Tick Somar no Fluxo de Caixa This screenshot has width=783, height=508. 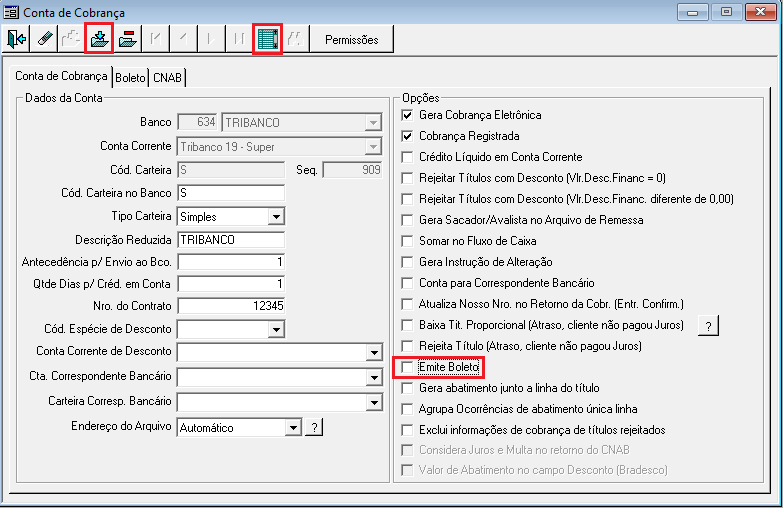click(x=407, y=241)
